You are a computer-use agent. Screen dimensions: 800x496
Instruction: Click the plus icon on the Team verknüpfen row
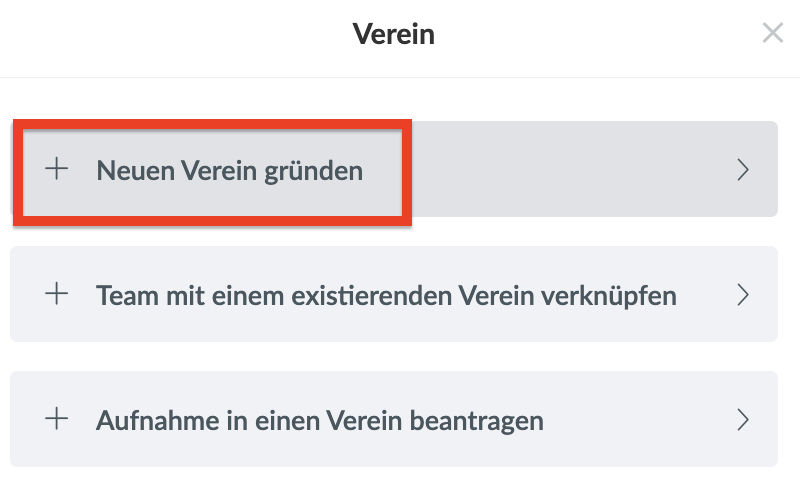point(57,295)
